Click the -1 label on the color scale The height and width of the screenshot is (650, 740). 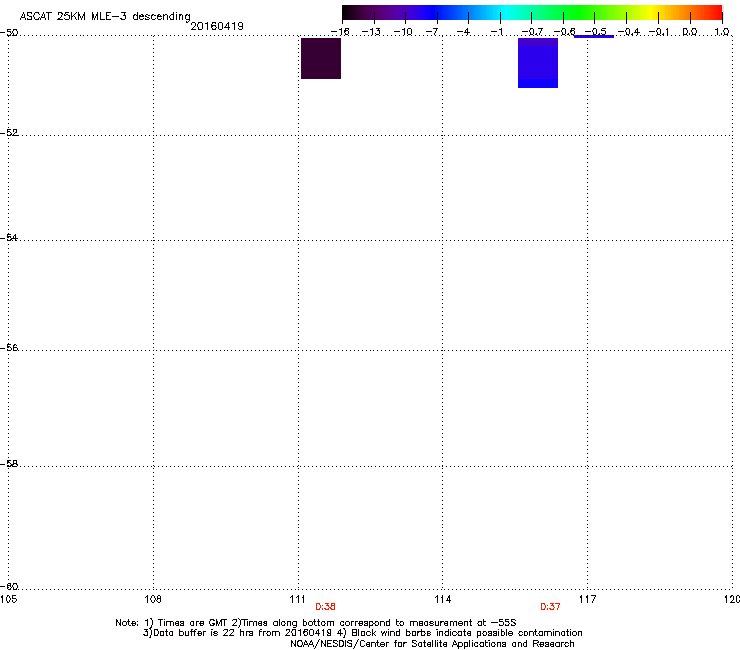(x=496, y=32)
